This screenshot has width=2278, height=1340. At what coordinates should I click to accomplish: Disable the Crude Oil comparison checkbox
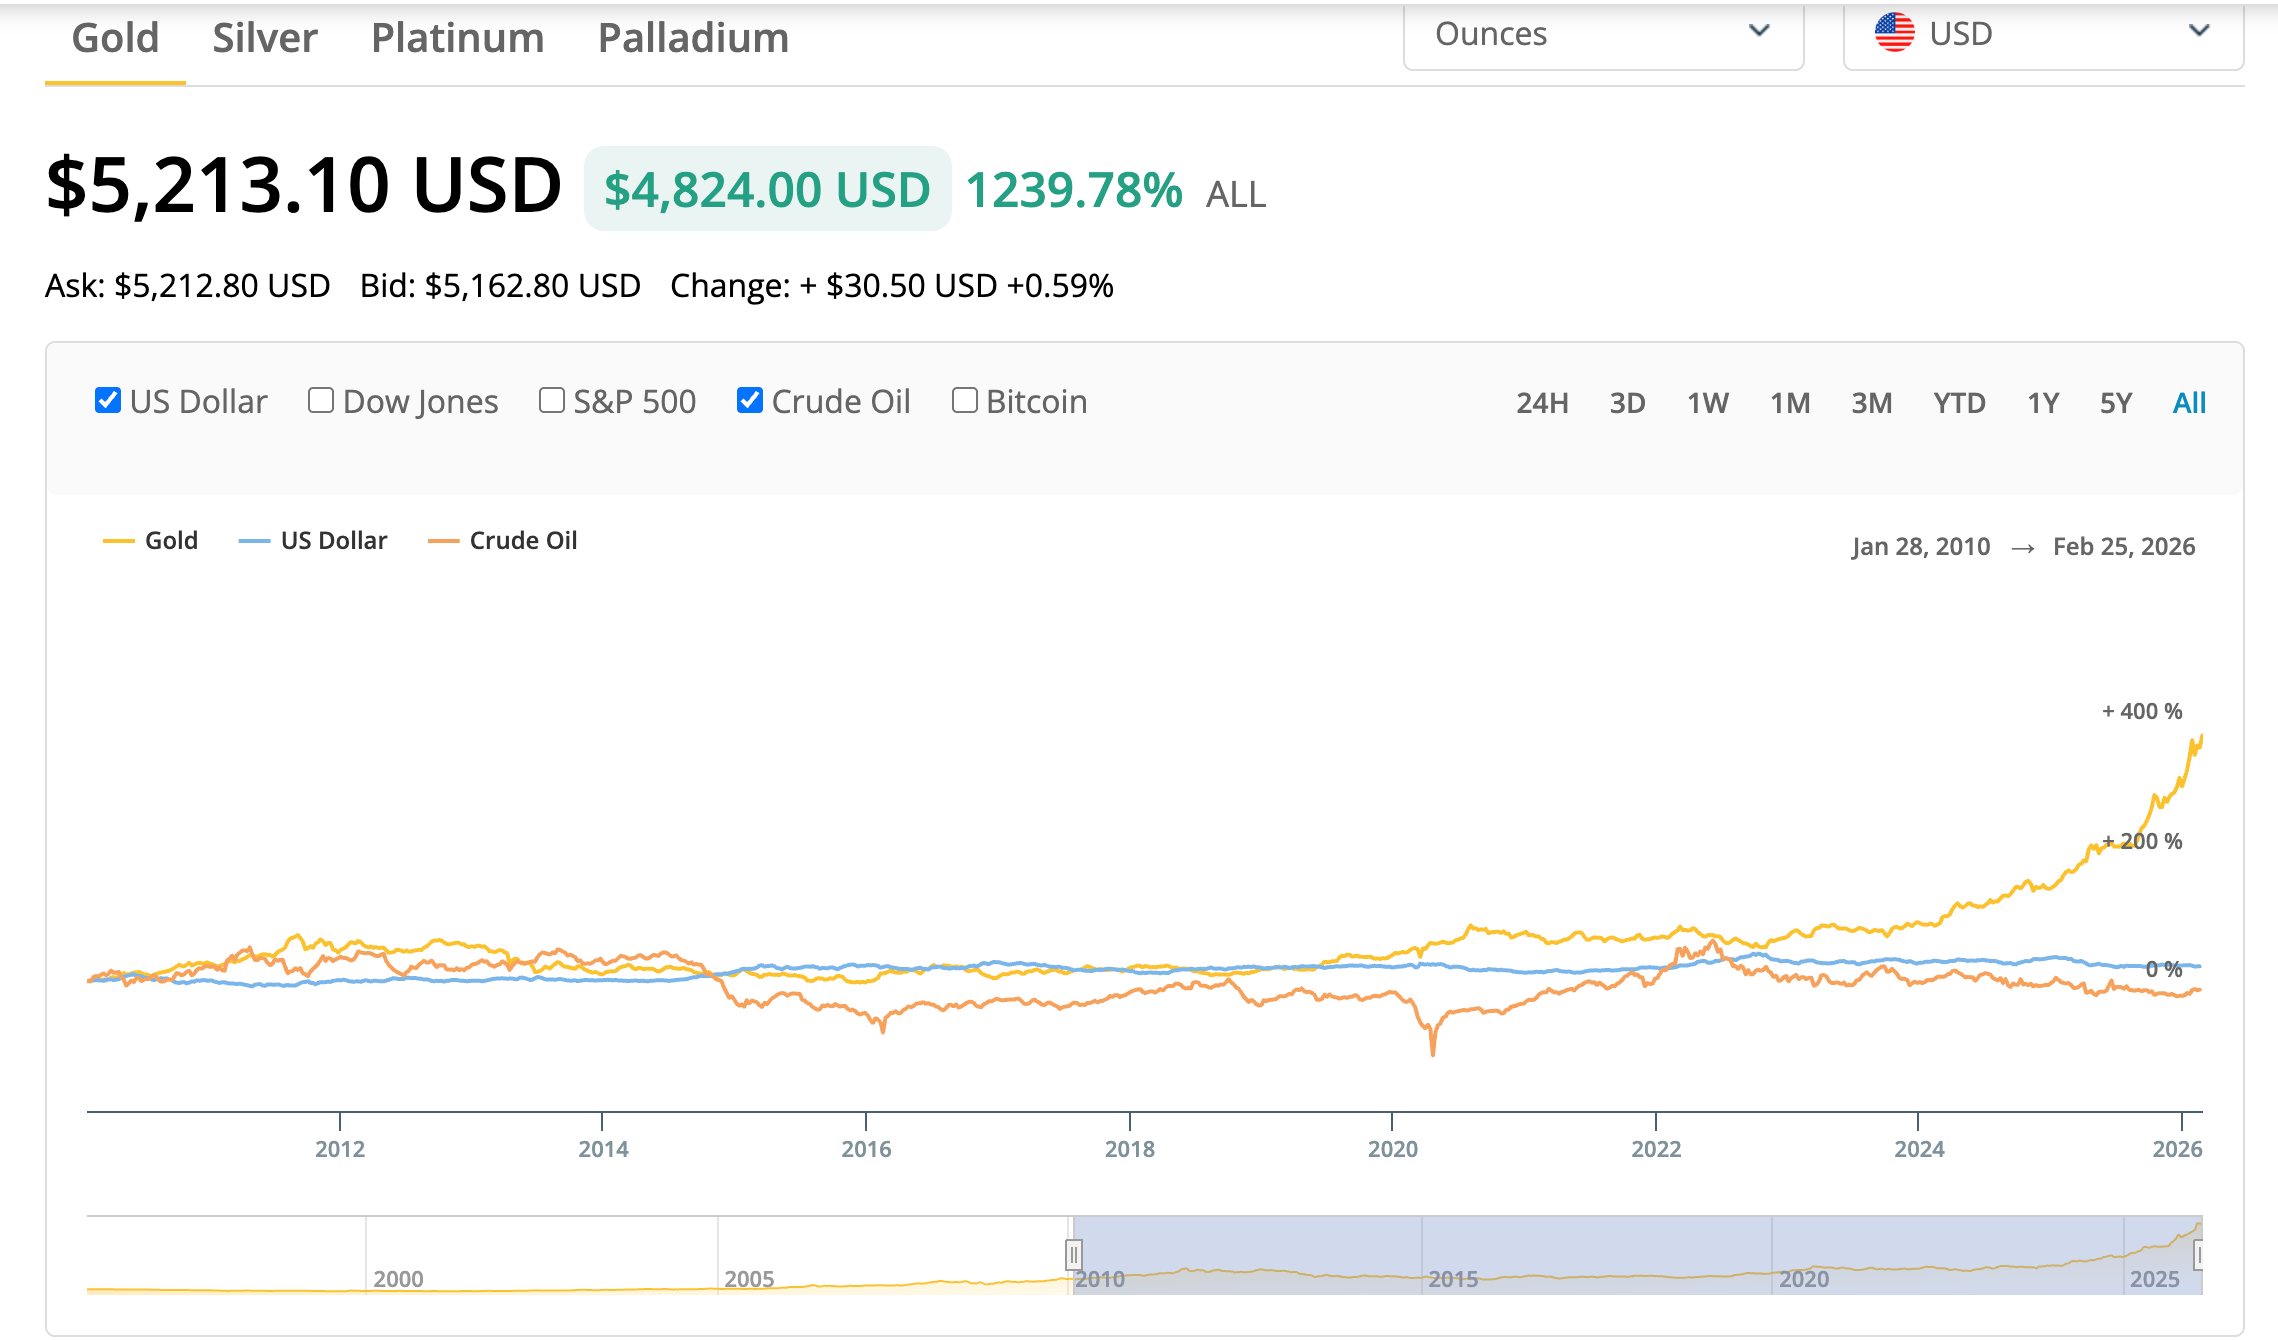click(x=750, y=401)
